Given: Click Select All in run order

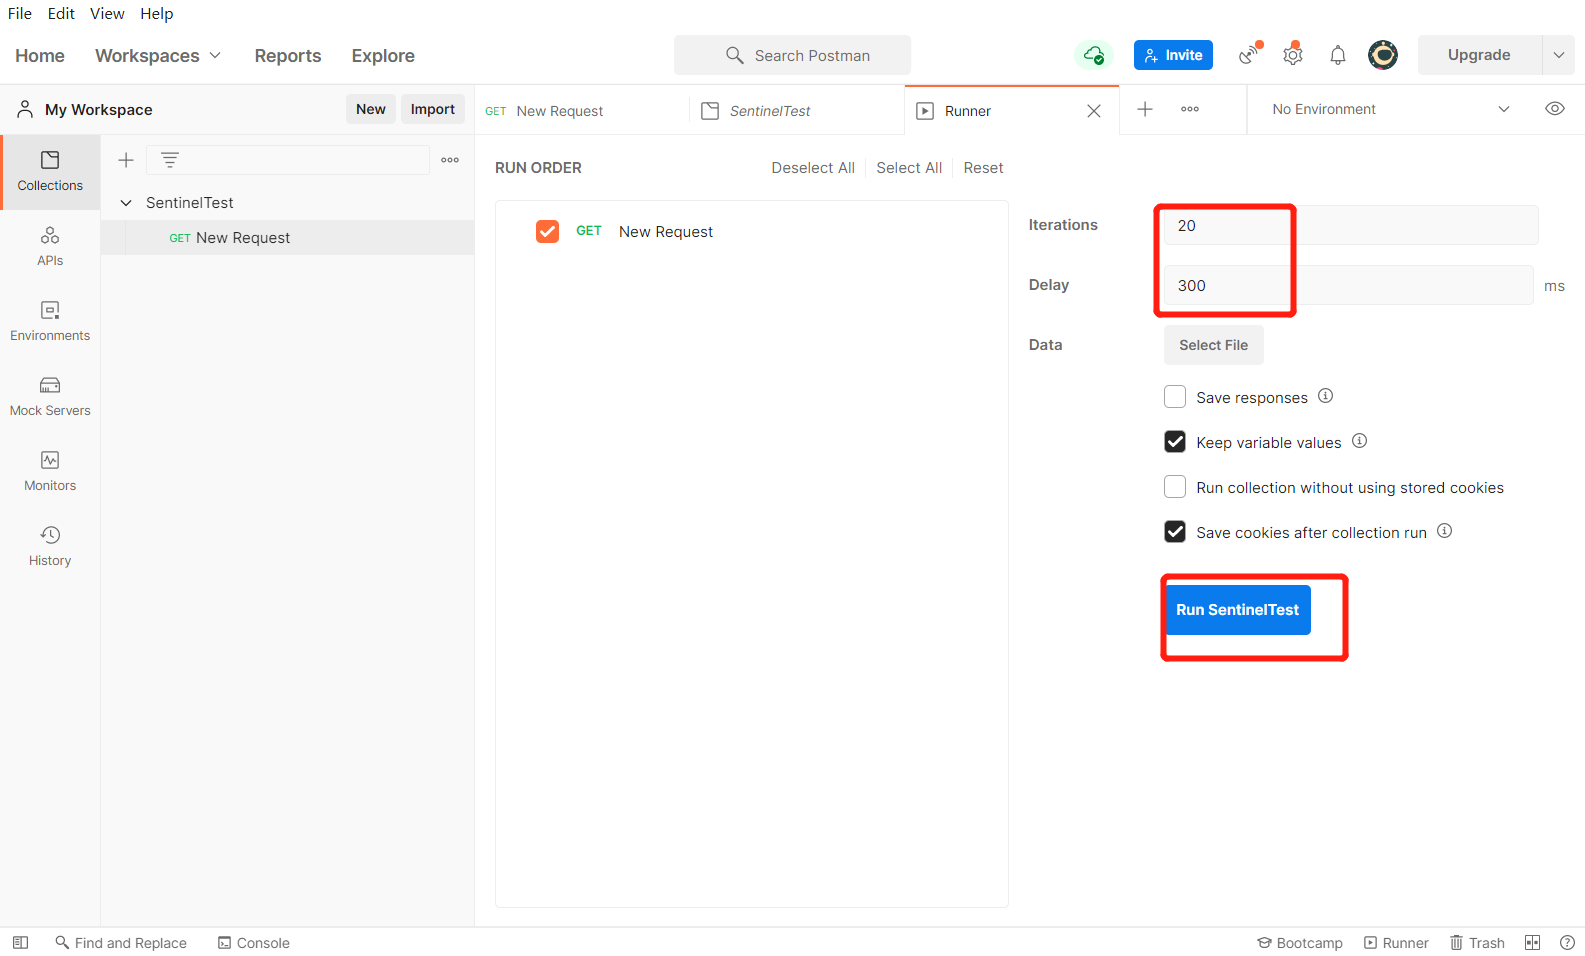Looking at the screenshot, I should [x=909, y=168].
